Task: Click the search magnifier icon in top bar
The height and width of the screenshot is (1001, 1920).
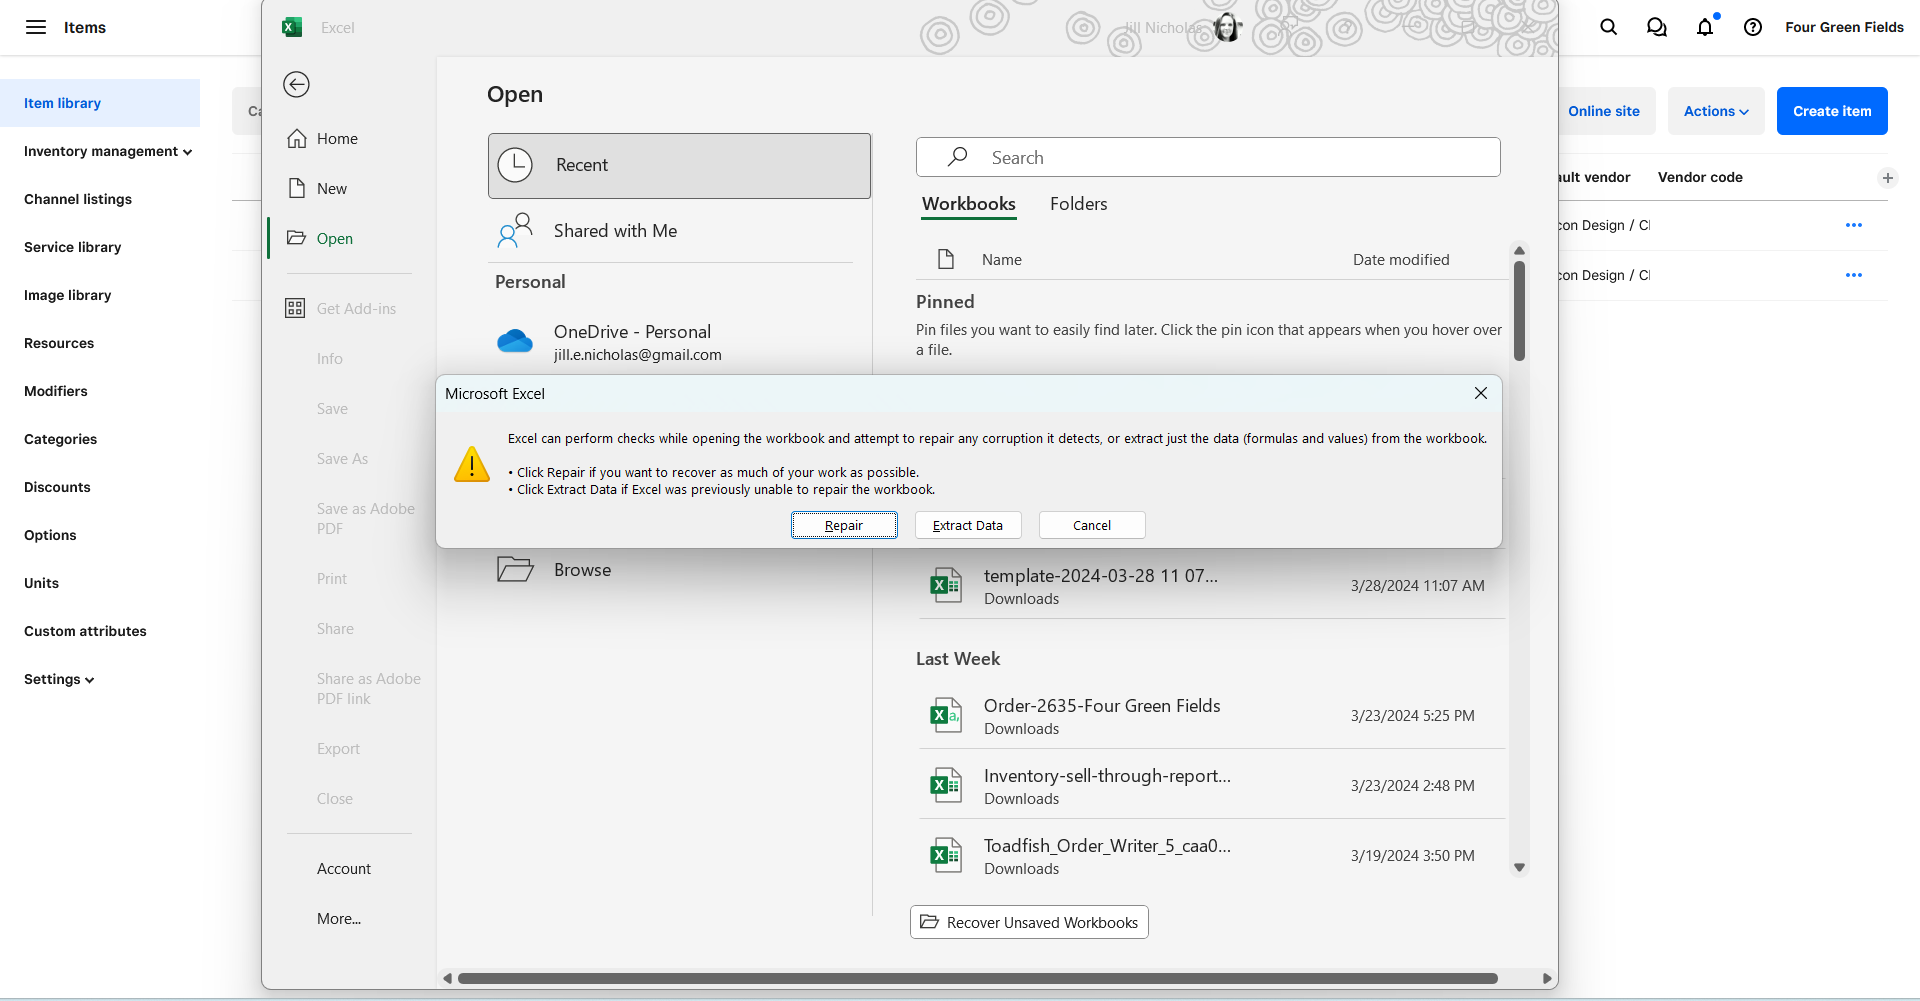Action: click(1609, 27)
